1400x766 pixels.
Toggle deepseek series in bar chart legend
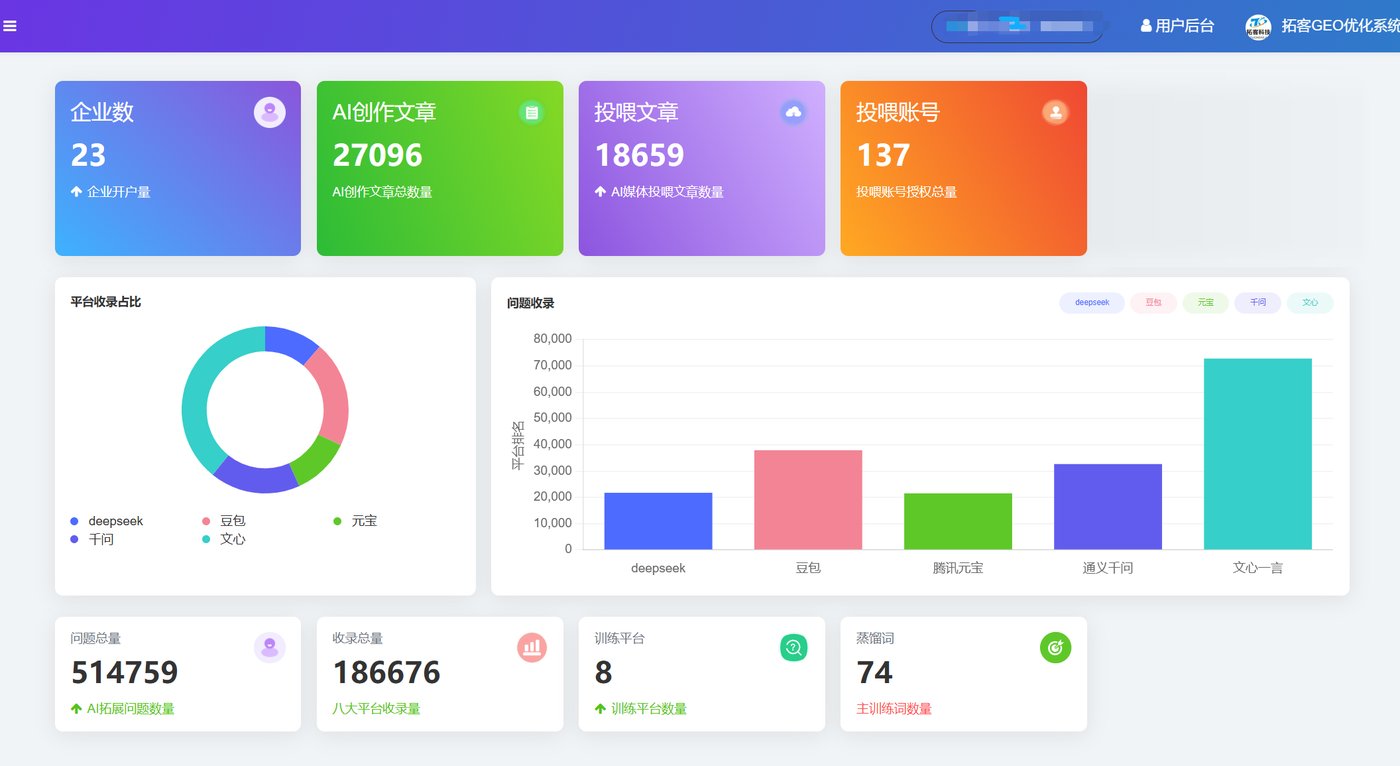pyautogui.click(x=1092, y=303)
